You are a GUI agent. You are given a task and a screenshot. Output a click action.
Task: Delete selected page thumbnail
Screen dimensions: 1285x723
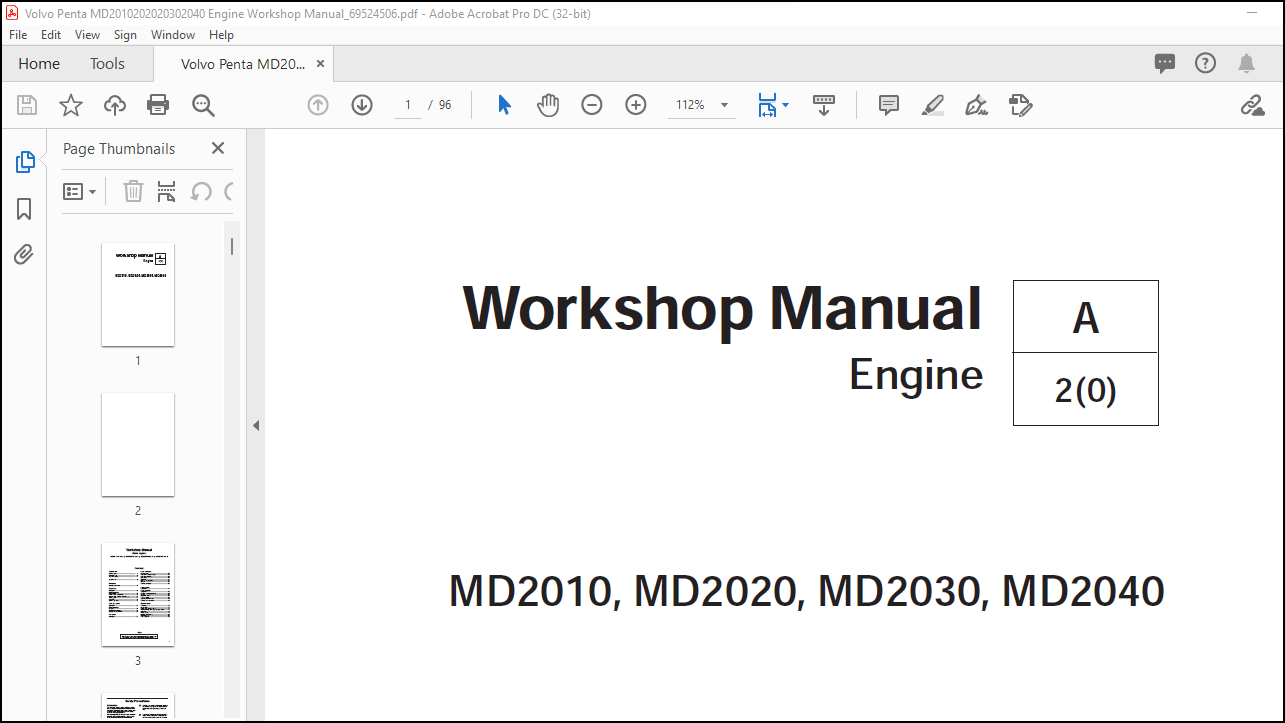point(133,191)
